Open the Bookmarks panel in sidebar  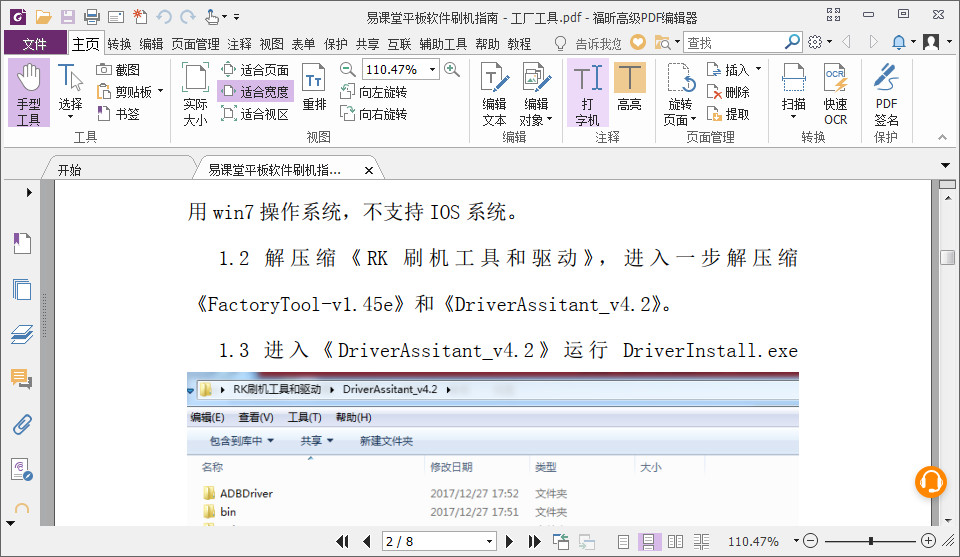click(22, 243)
